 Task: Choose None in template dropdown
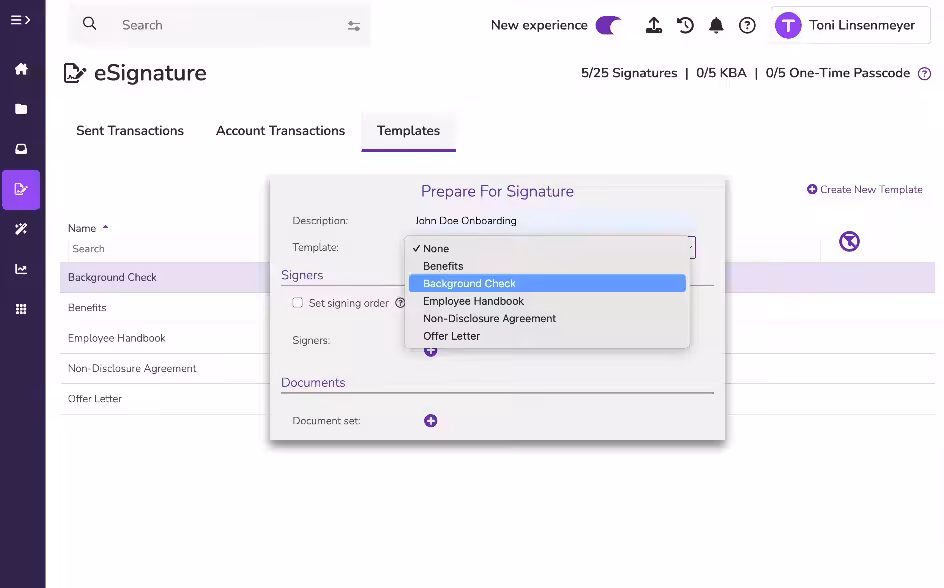pyautogui.click(x=547, y=249)
